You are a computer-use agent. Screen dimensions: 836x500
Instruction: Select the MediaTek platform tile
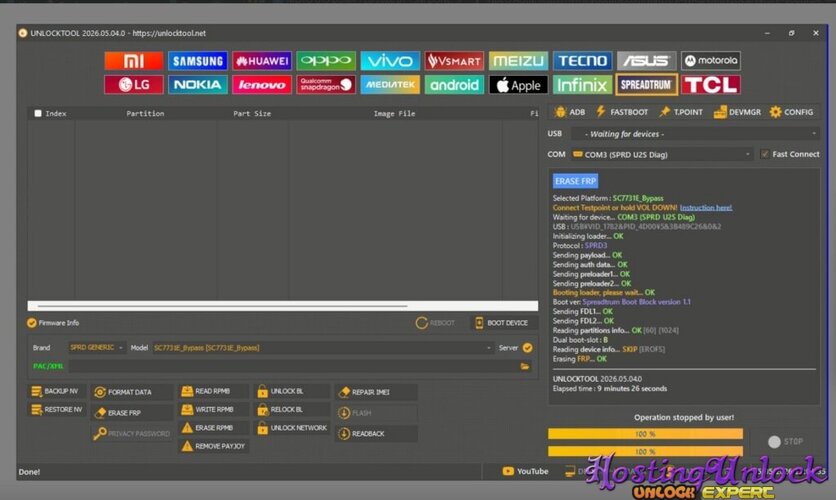[390, 85]
